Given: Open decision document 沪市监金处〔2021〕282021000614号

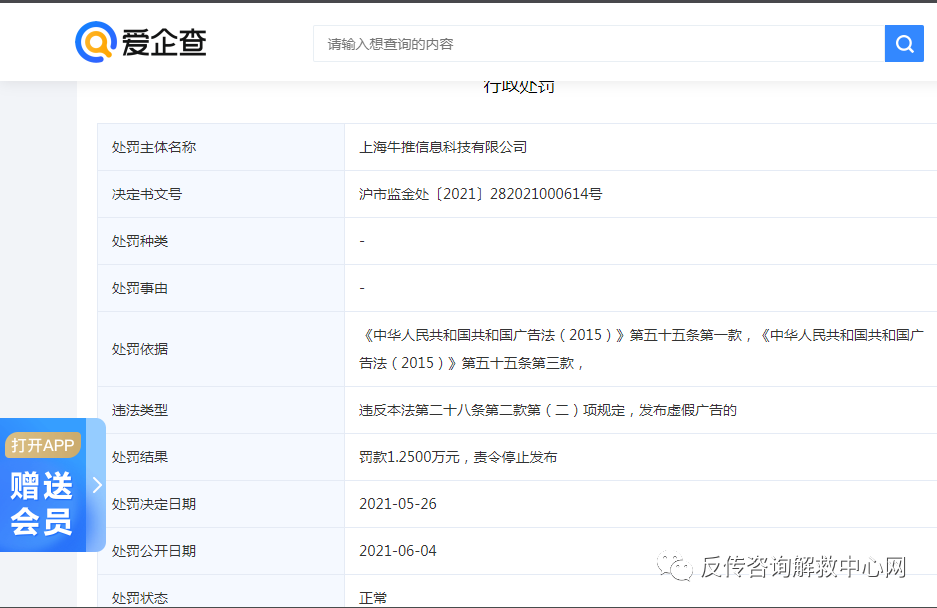Looking at the screenshot, I should pos(480,194).
